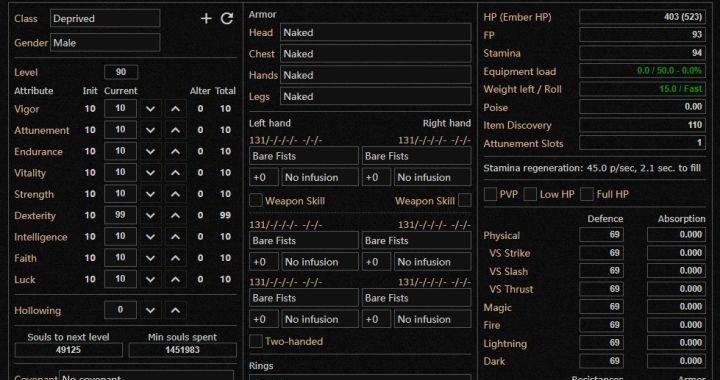
Task: Open second right hand No infusion dropdown
Action: pos(433,262)
